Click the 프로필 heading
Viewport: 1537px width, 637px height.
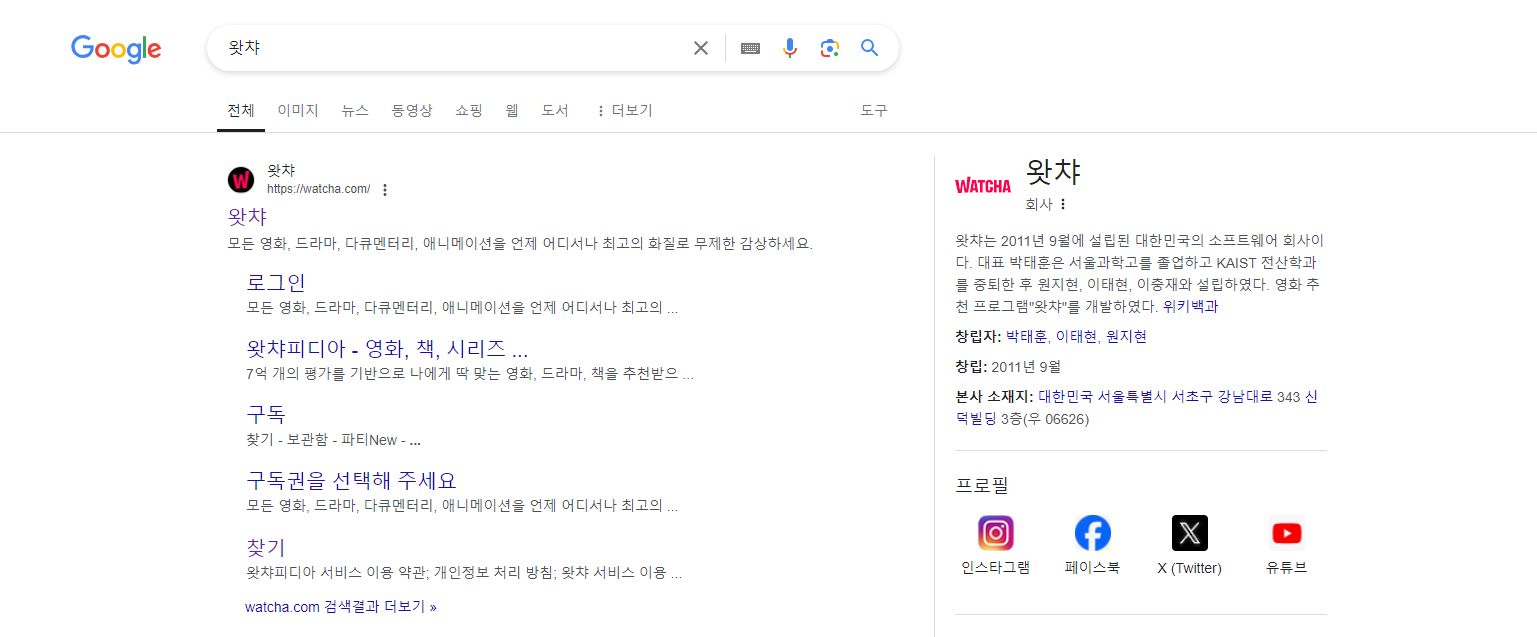pos(982,486)
